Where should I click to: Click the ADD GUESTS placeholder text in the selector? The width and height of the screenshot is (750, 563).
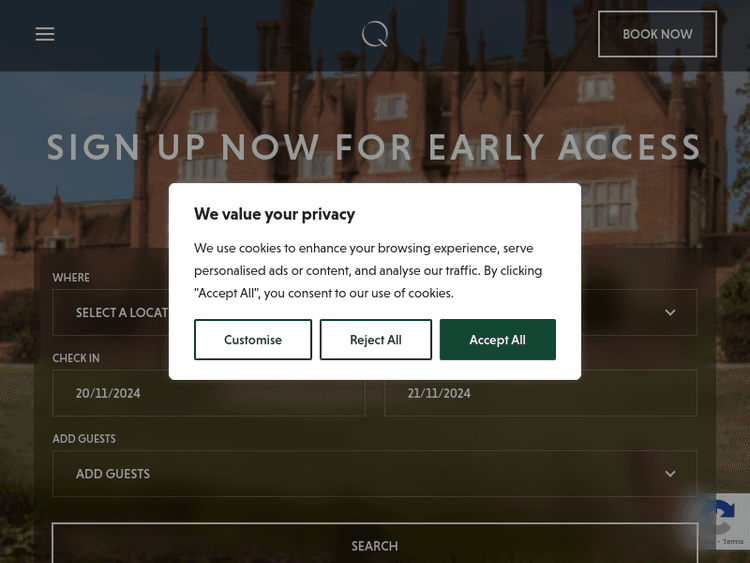[113, 474]
